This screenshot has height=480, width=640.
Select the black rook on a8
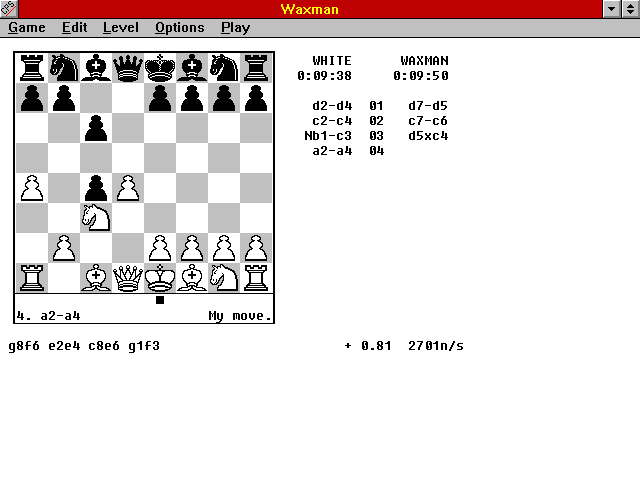(32, 68)
